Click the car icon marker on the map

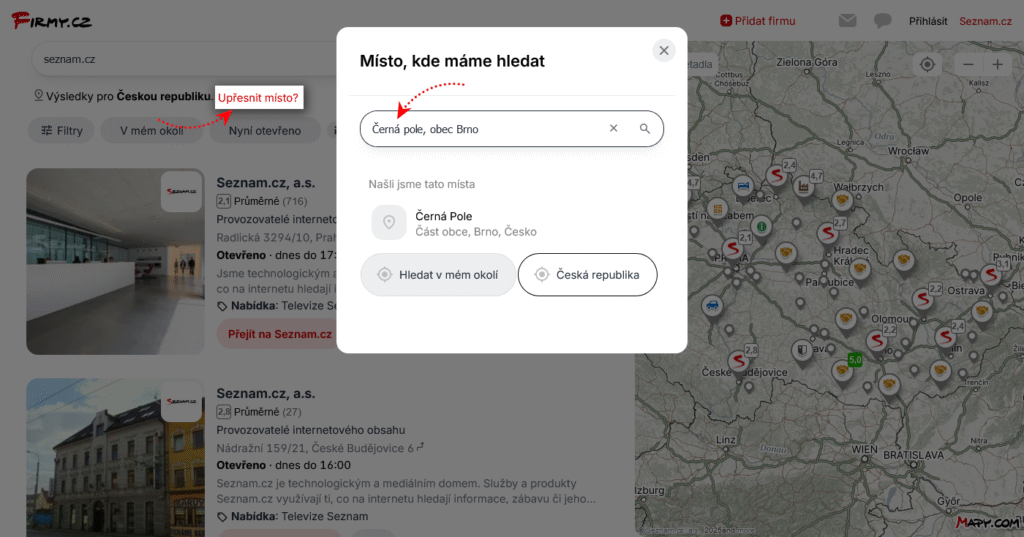tap(712, 304)
